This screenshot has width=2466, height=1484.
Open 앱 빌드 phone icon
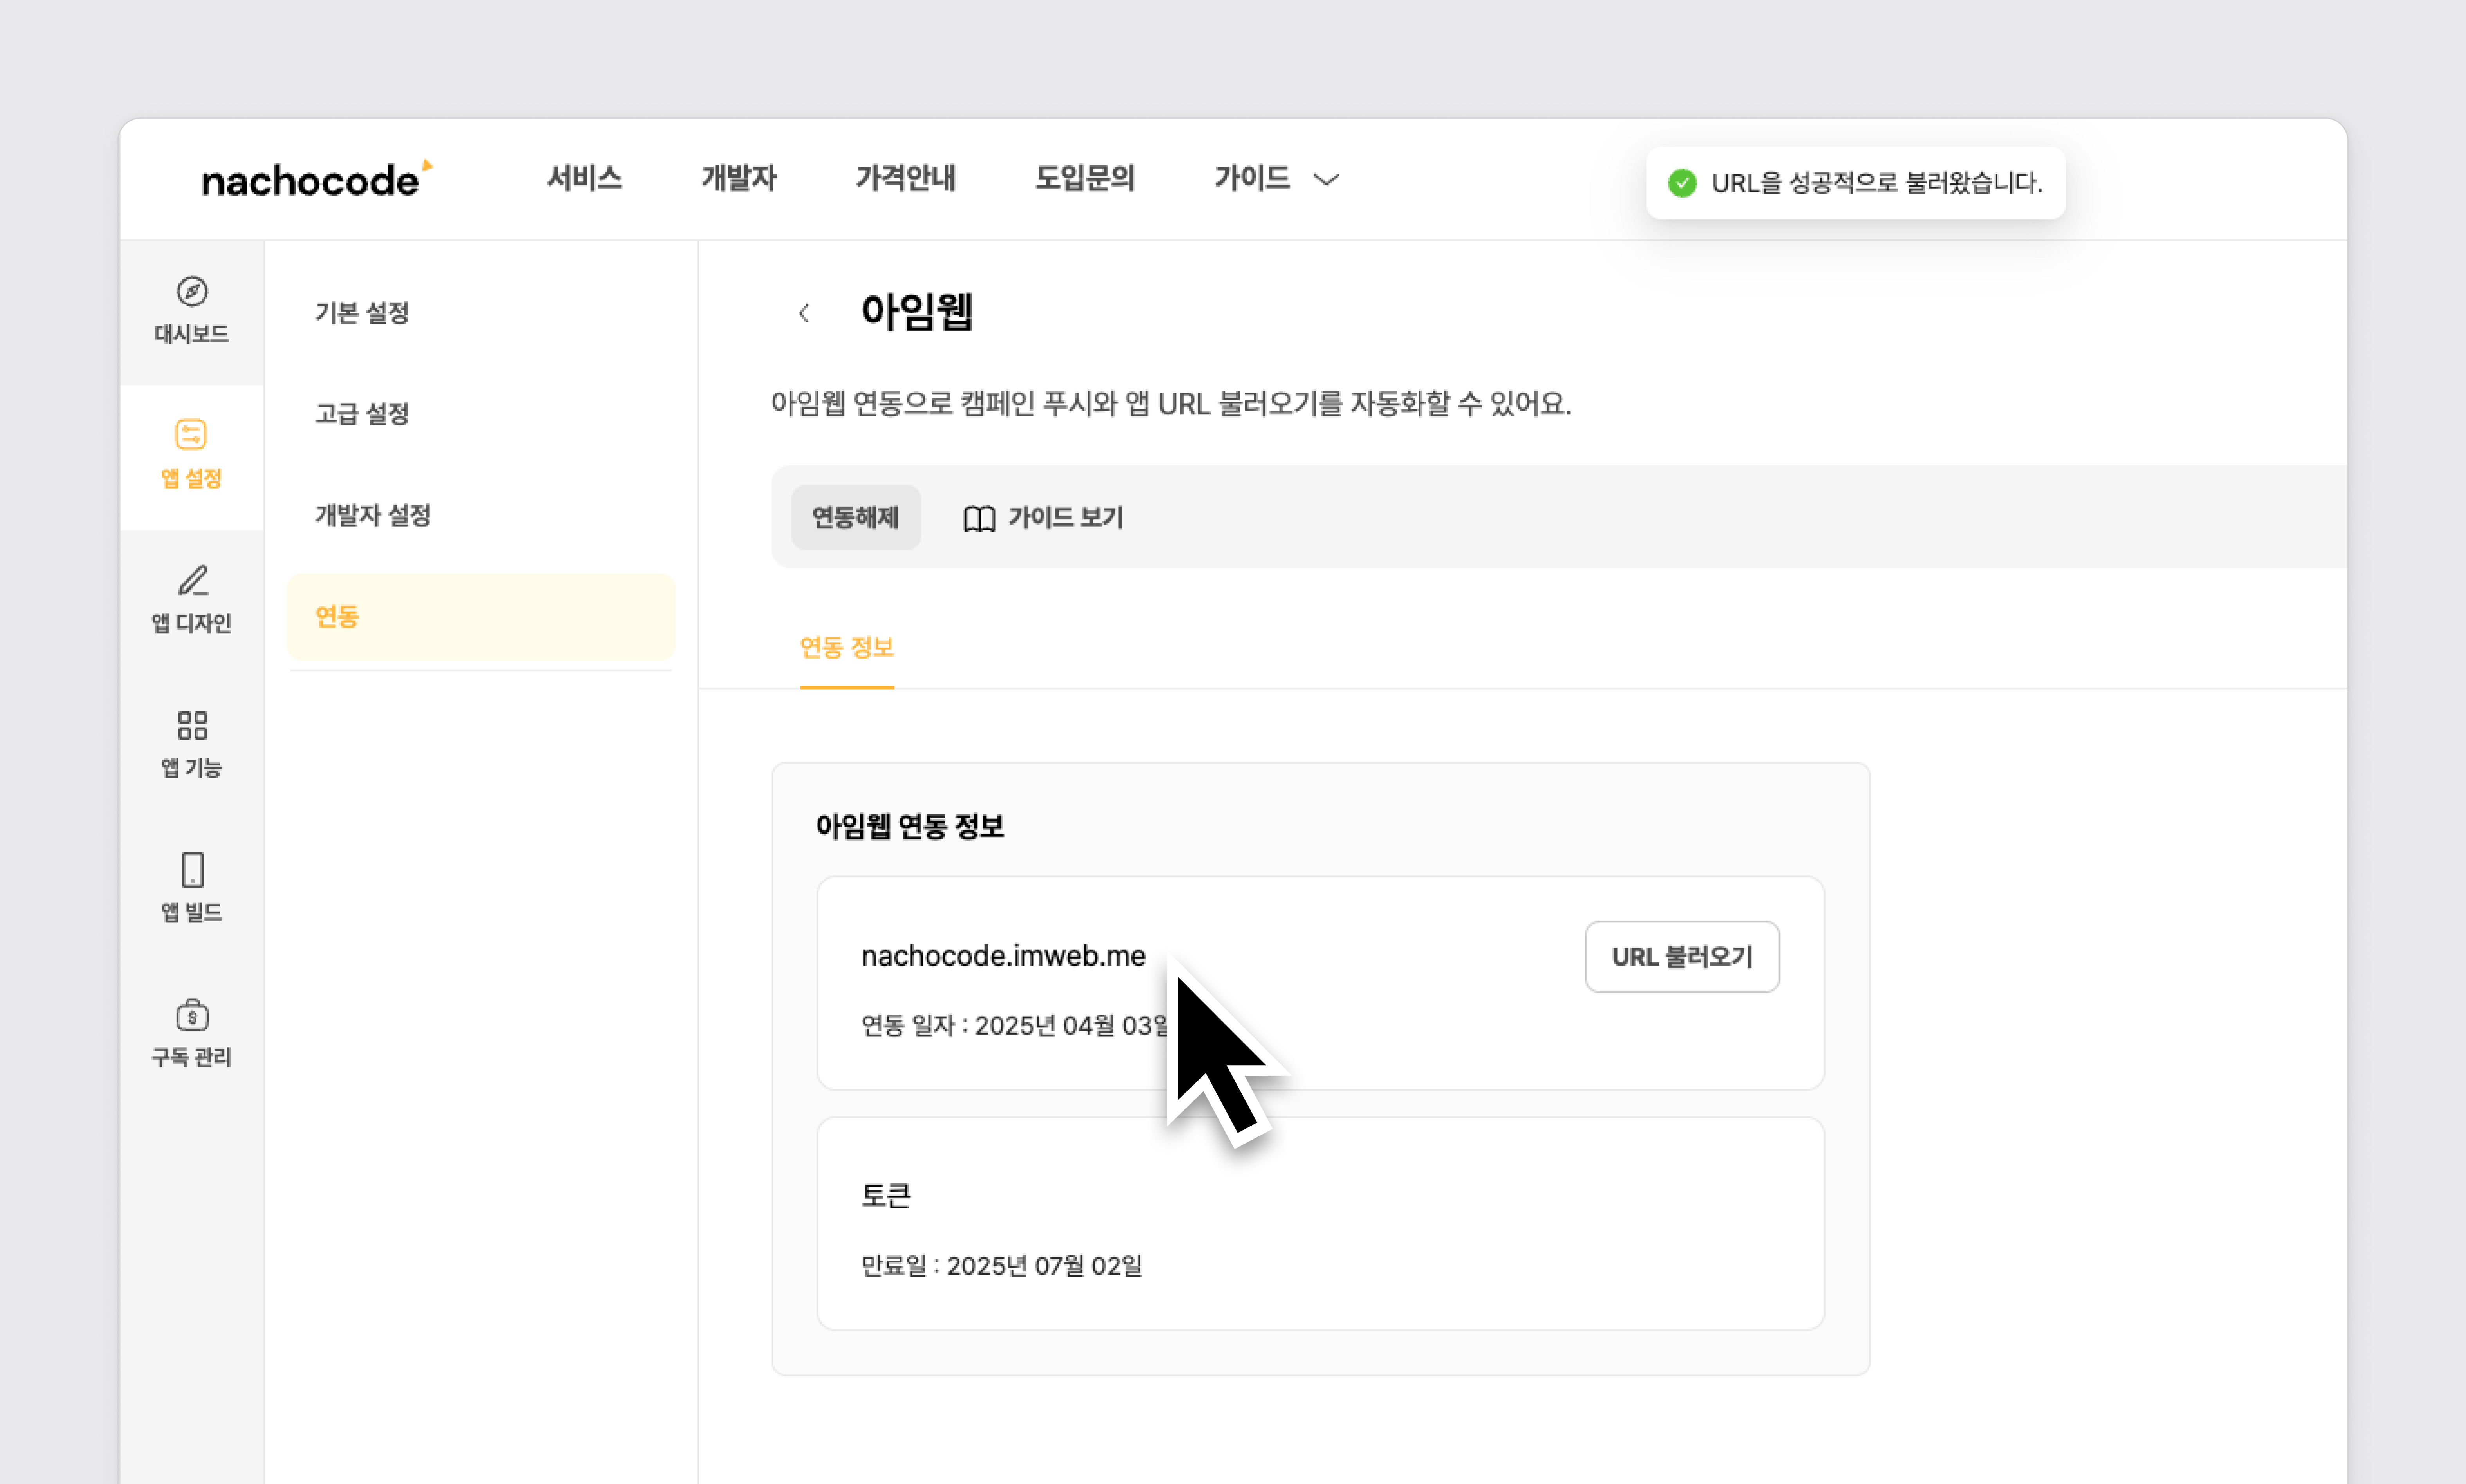192,870
